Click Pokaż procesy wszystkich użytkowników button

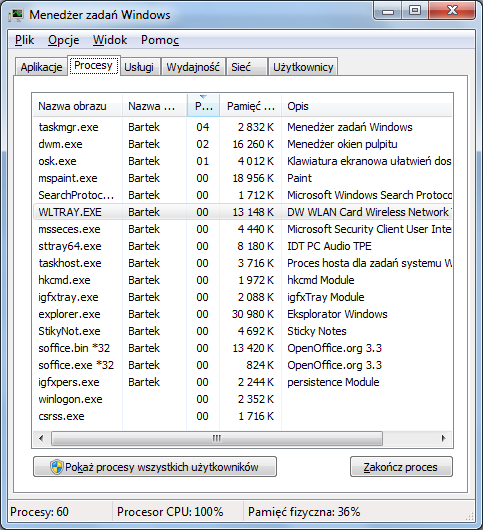coord(155,467)
